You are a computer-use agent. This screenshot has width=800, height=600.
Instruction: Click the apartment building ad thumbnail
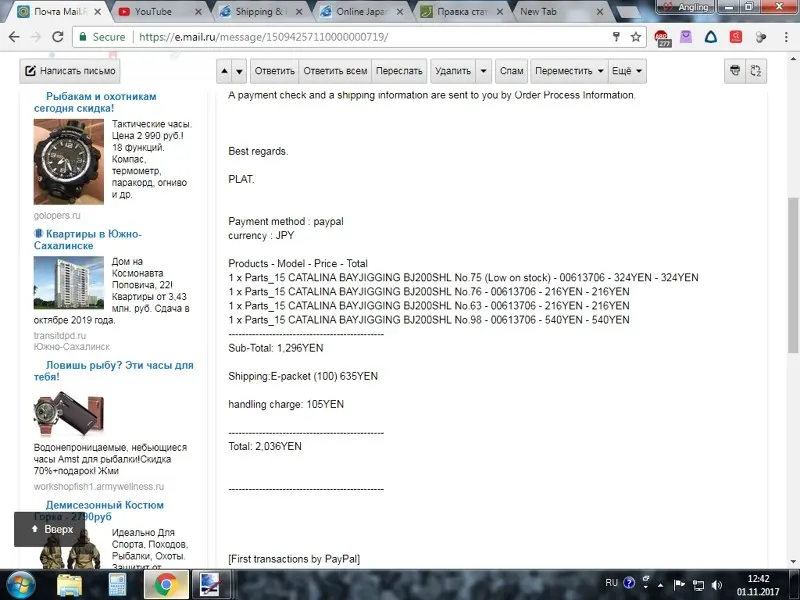(69, 283)
